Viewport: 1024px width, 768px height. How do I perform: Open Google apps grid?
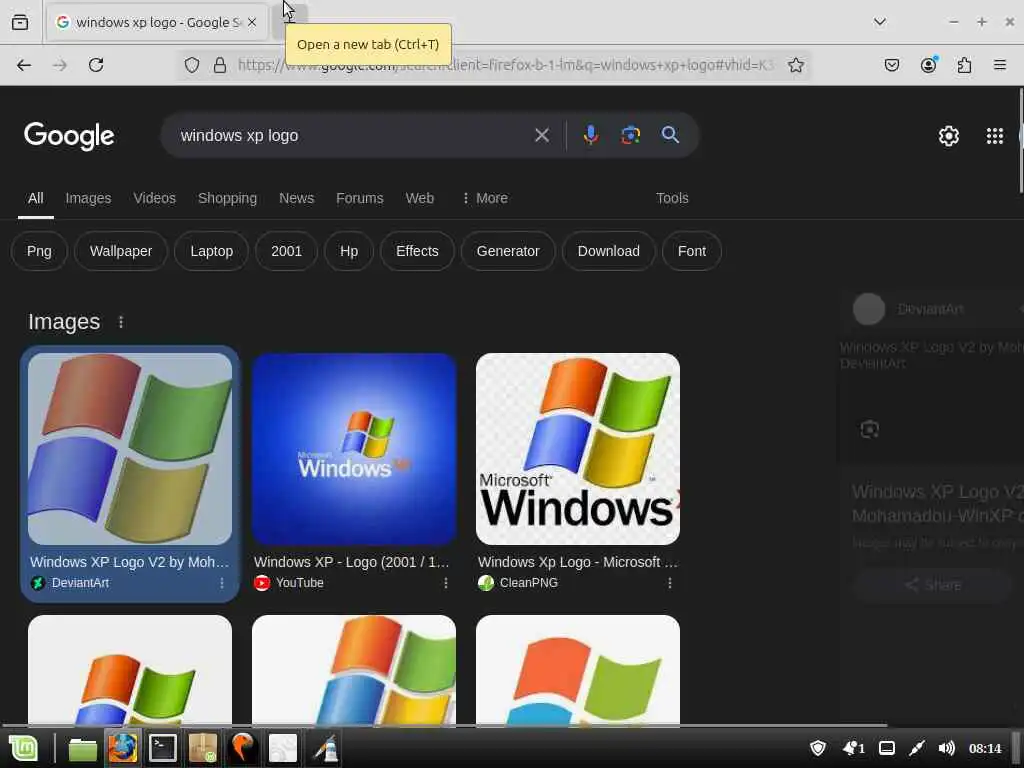995,136
